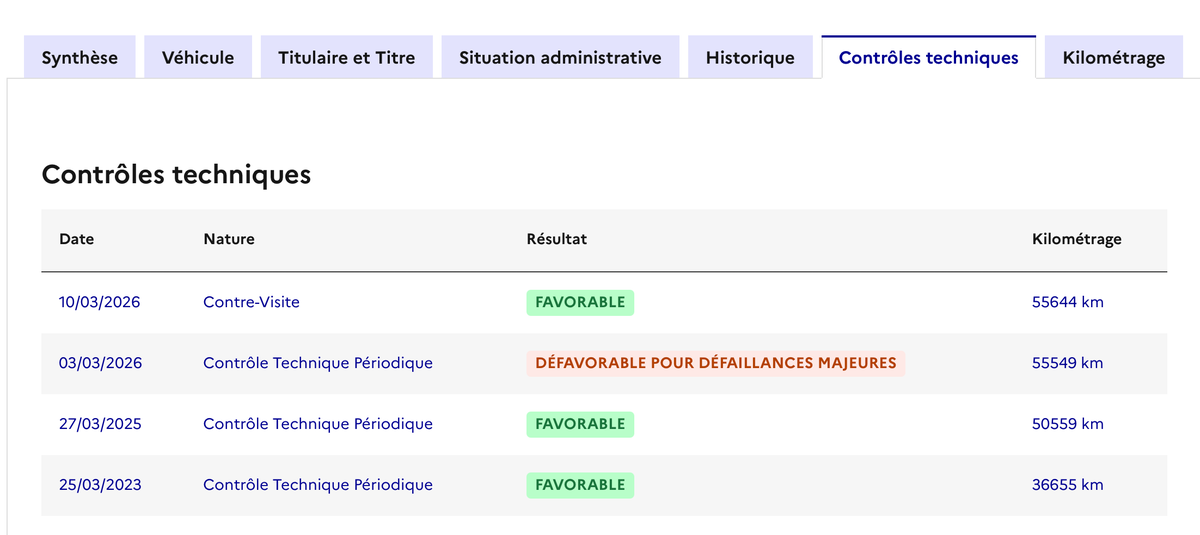Switch to the Kilométrage tab
Screen dimensions: 1200x535
(x=1114, y=58)
